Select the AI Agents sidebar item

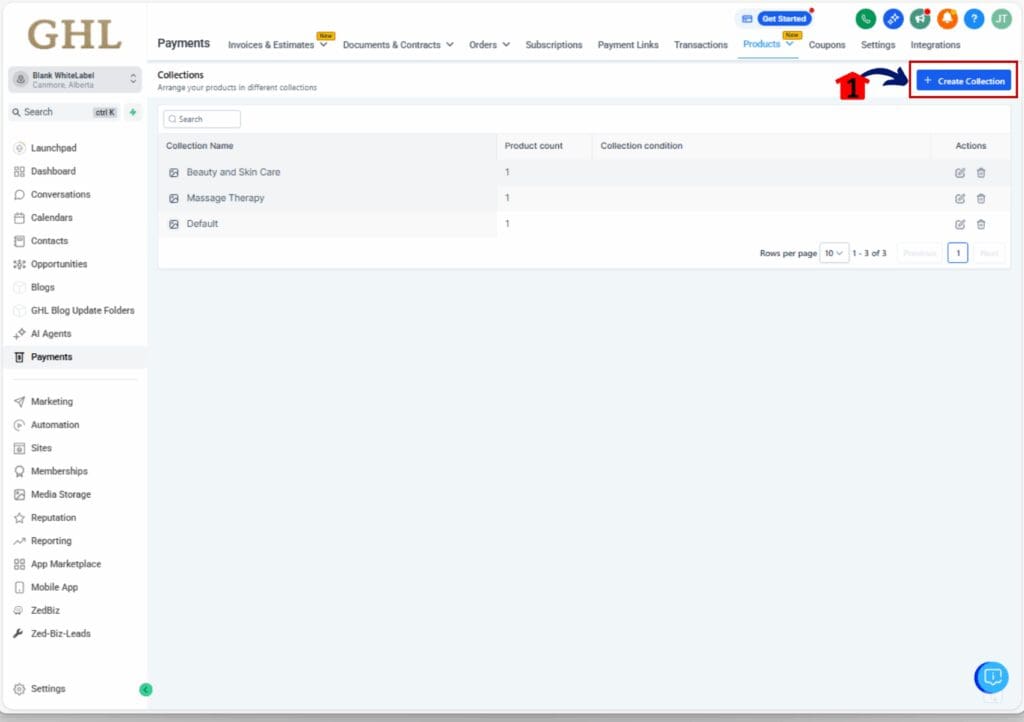[52, 333]
